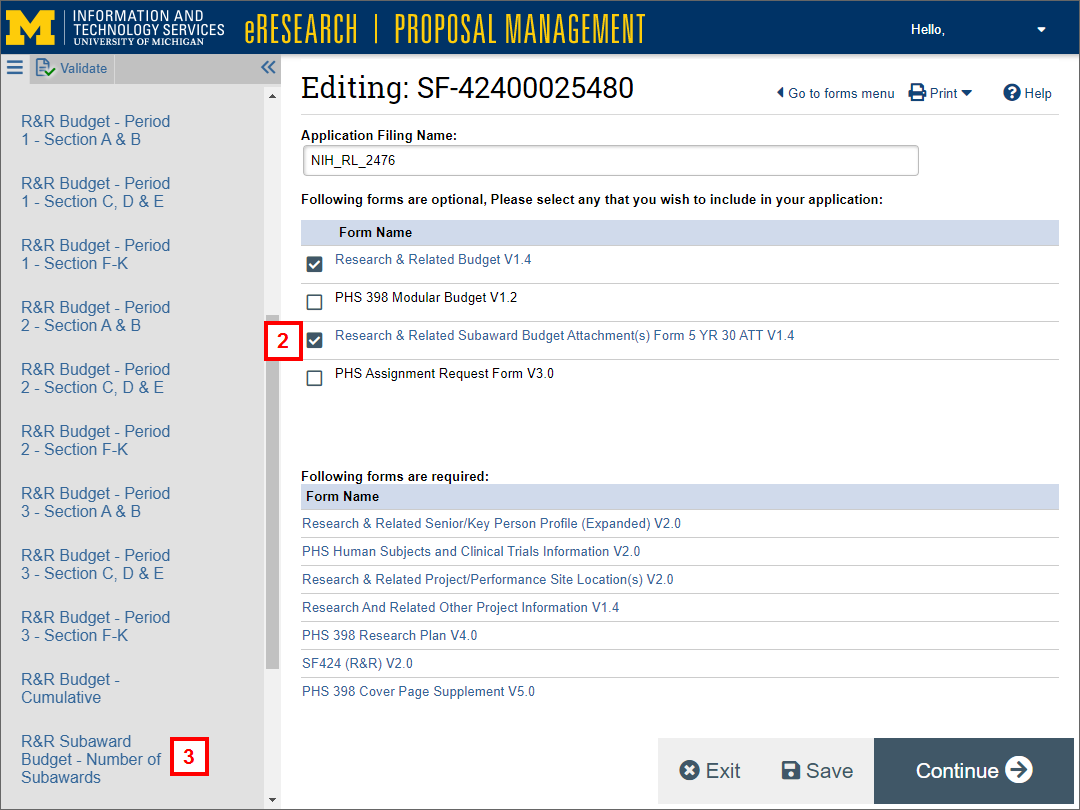Screen dimensions: 1080x810
Task: Click the Exit button
Action: pyautogui.click(x=710, y=770)
